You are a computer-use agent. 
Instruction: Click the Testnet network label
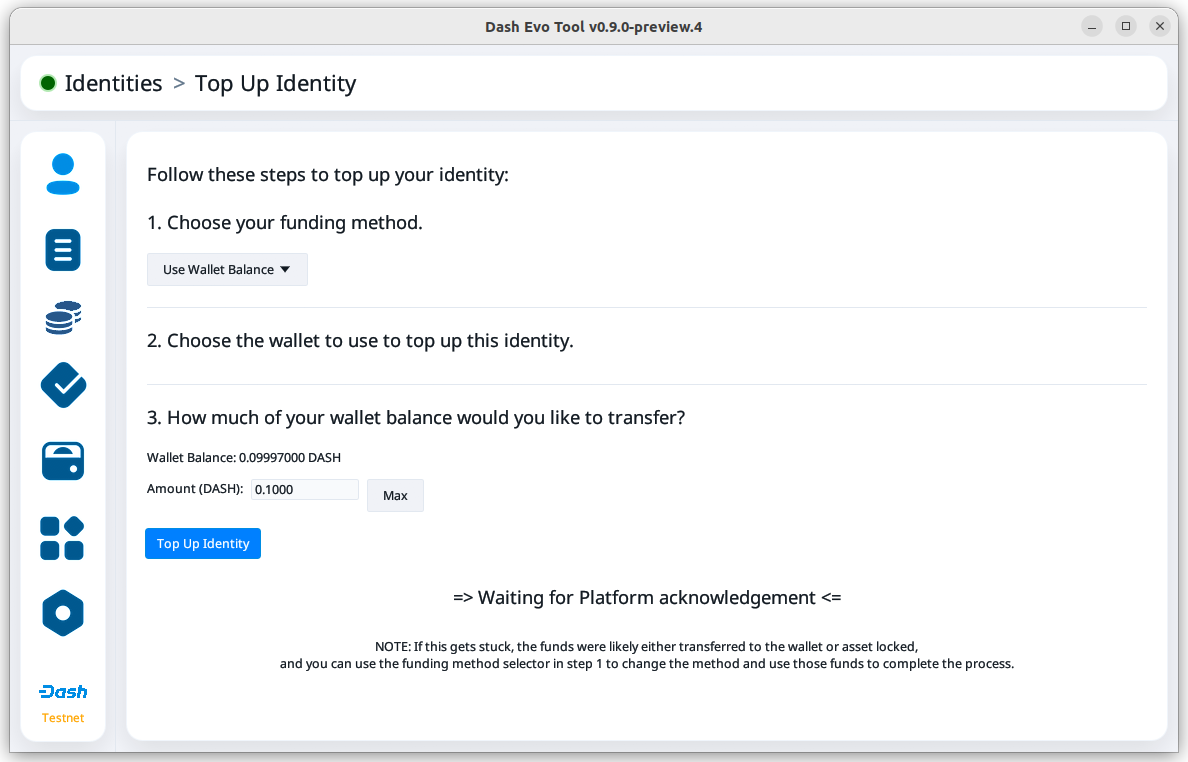63,718
